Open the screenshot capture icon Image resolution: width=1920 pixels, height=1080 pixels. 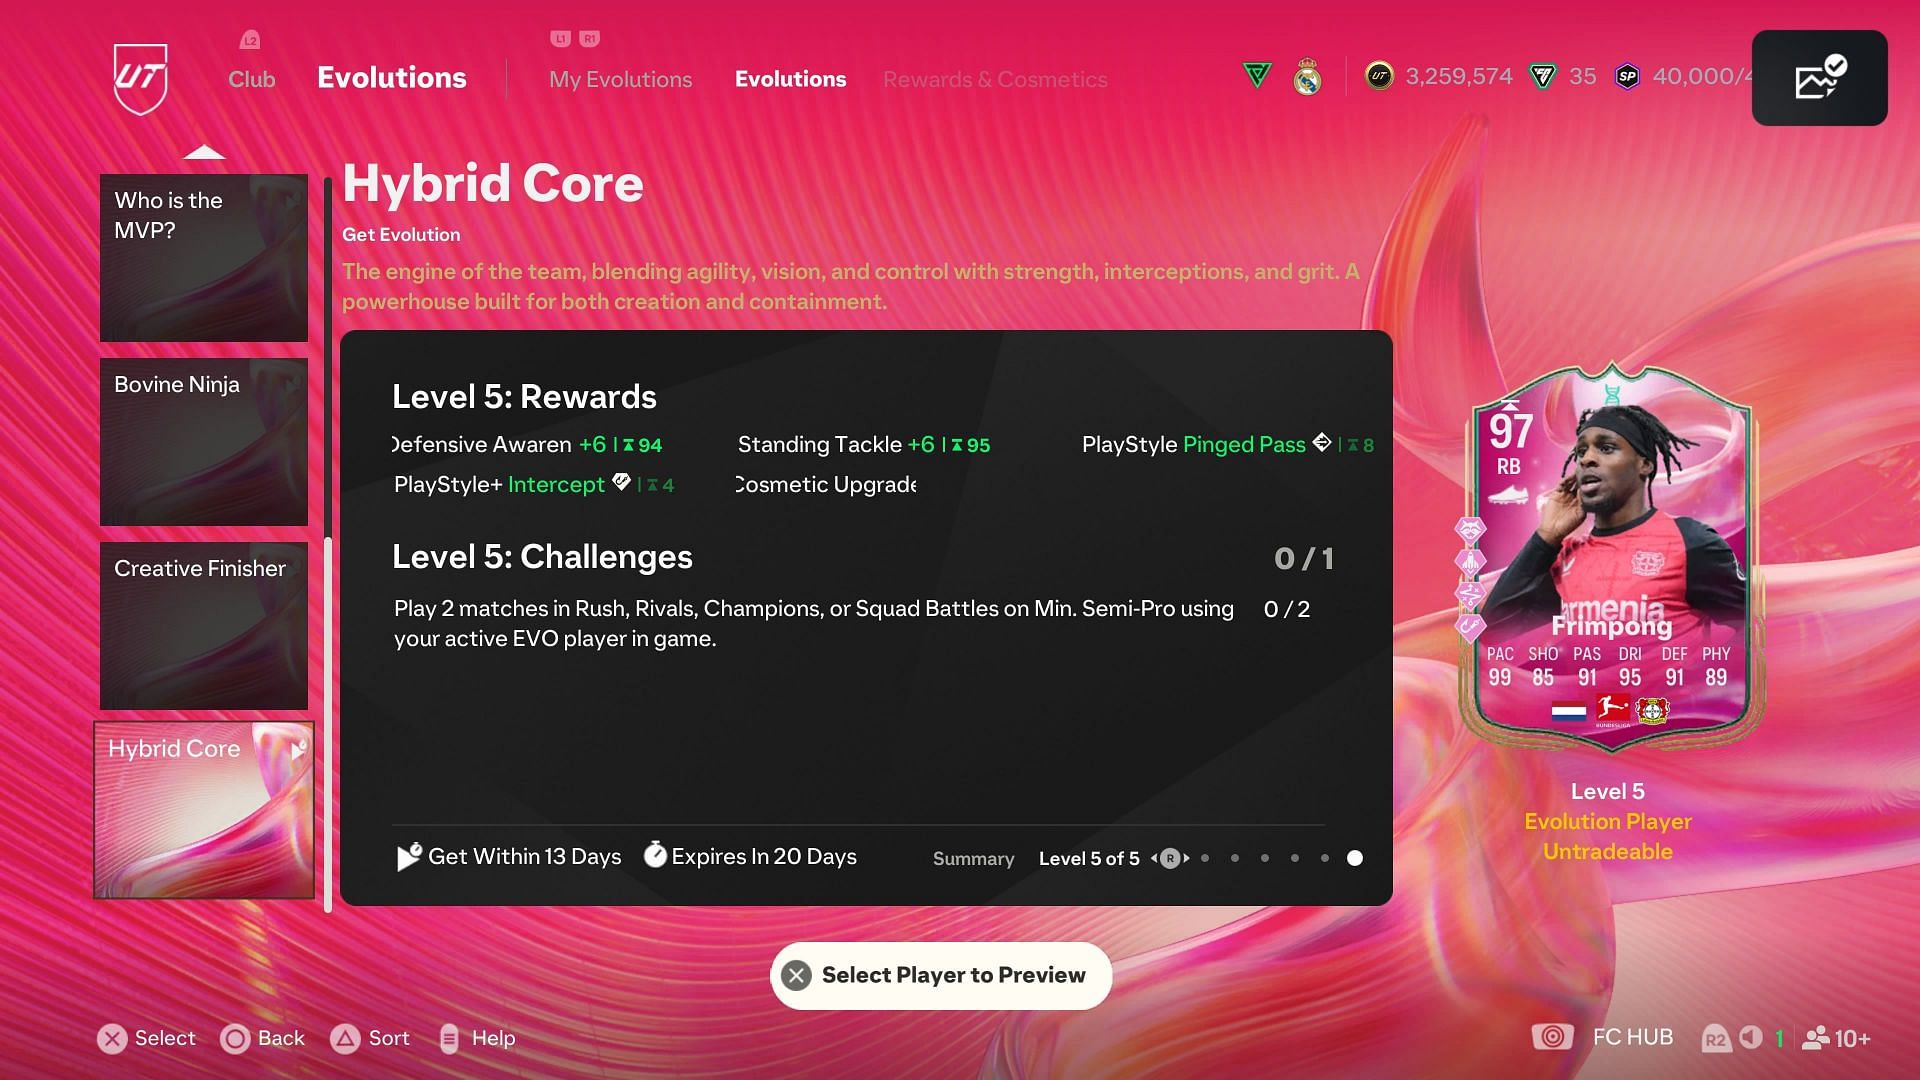1819,78
